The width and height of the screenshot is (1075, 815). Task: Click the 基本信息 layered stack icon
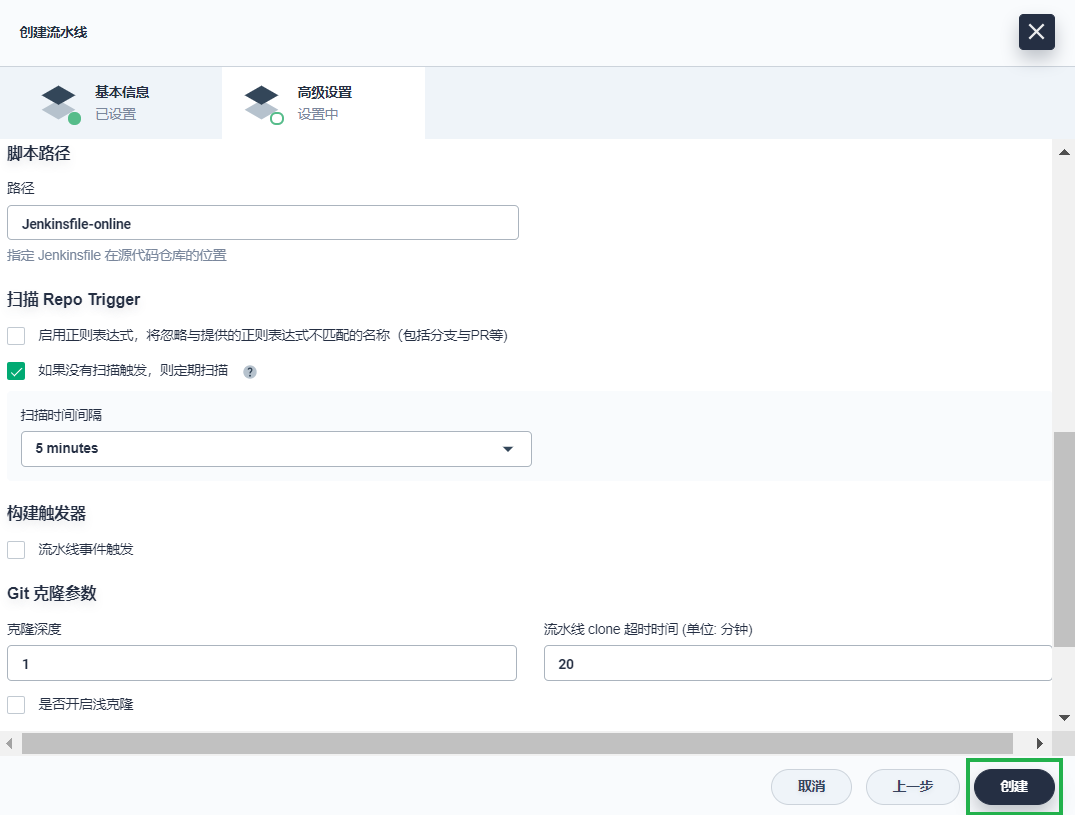pyautogui.click(x=60, y=104)
